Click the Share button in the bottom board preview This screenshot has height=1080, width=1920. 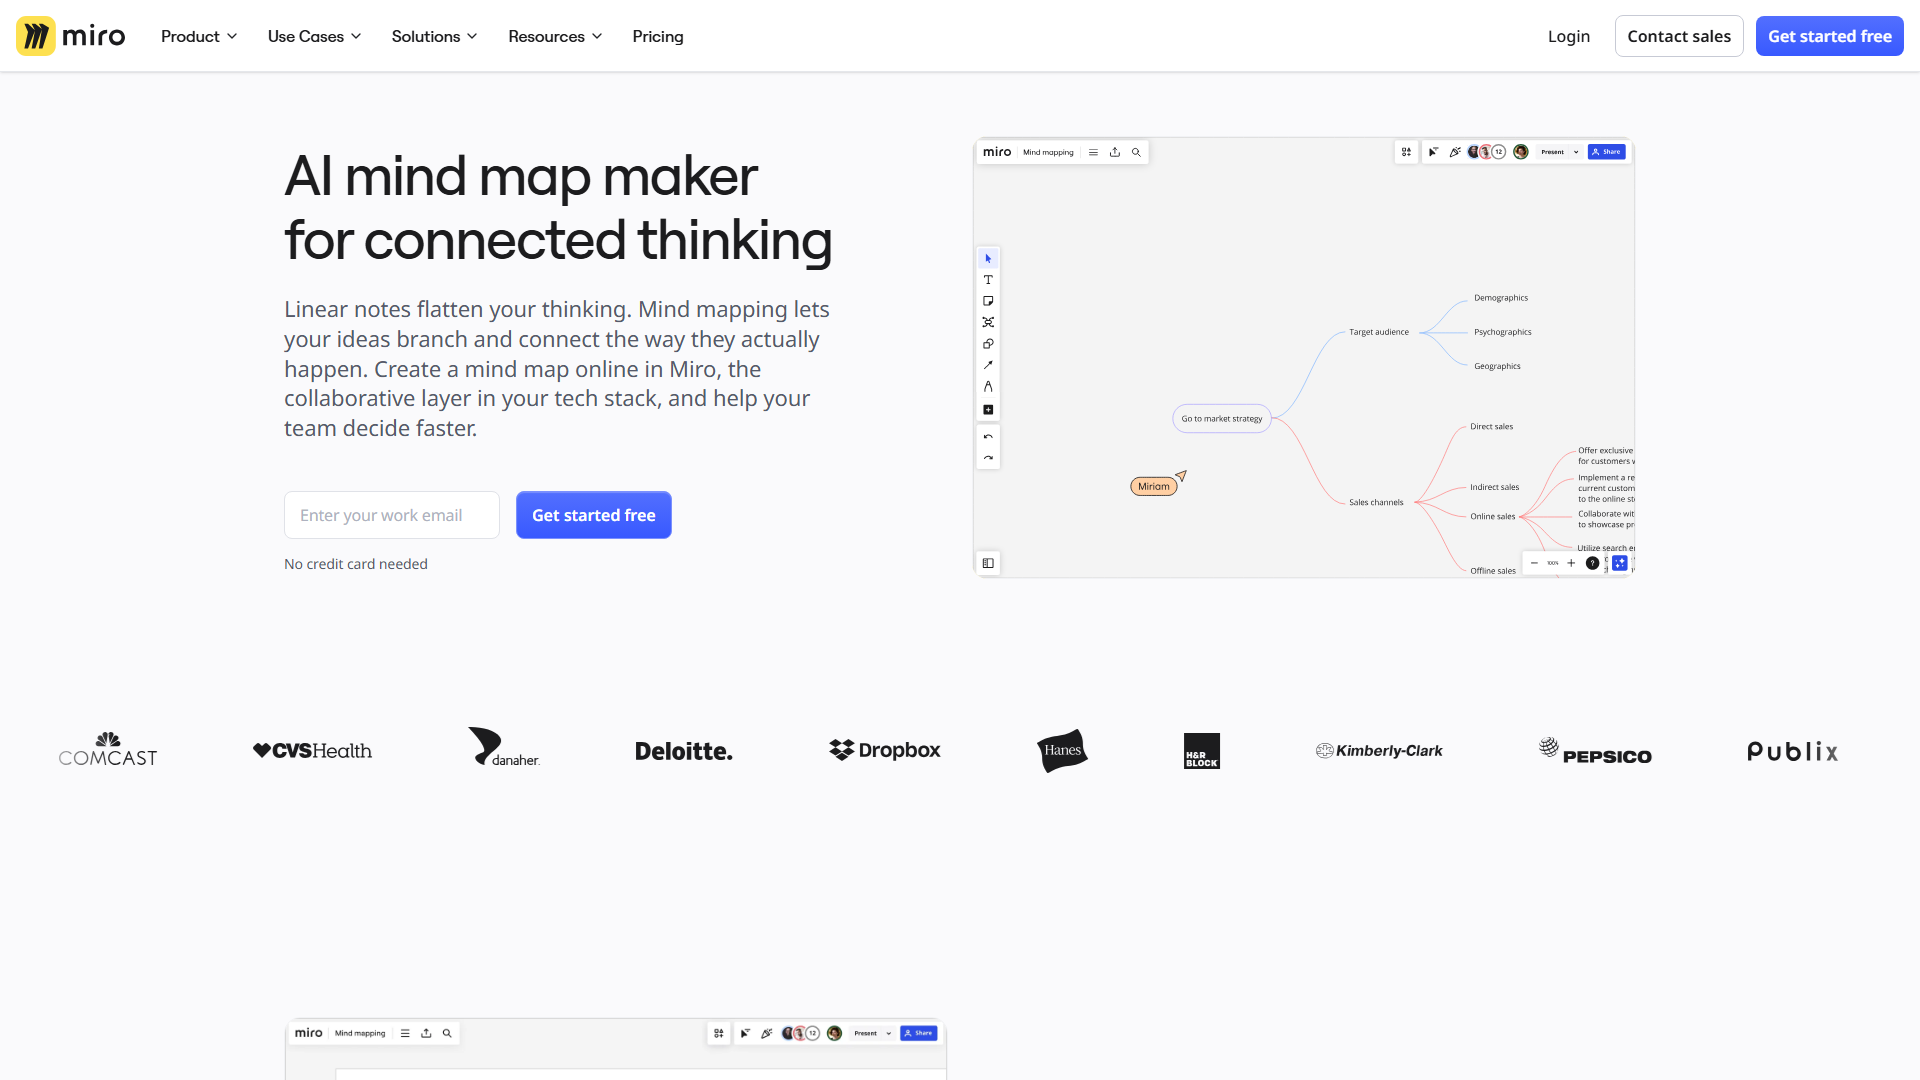point(919,1033)
